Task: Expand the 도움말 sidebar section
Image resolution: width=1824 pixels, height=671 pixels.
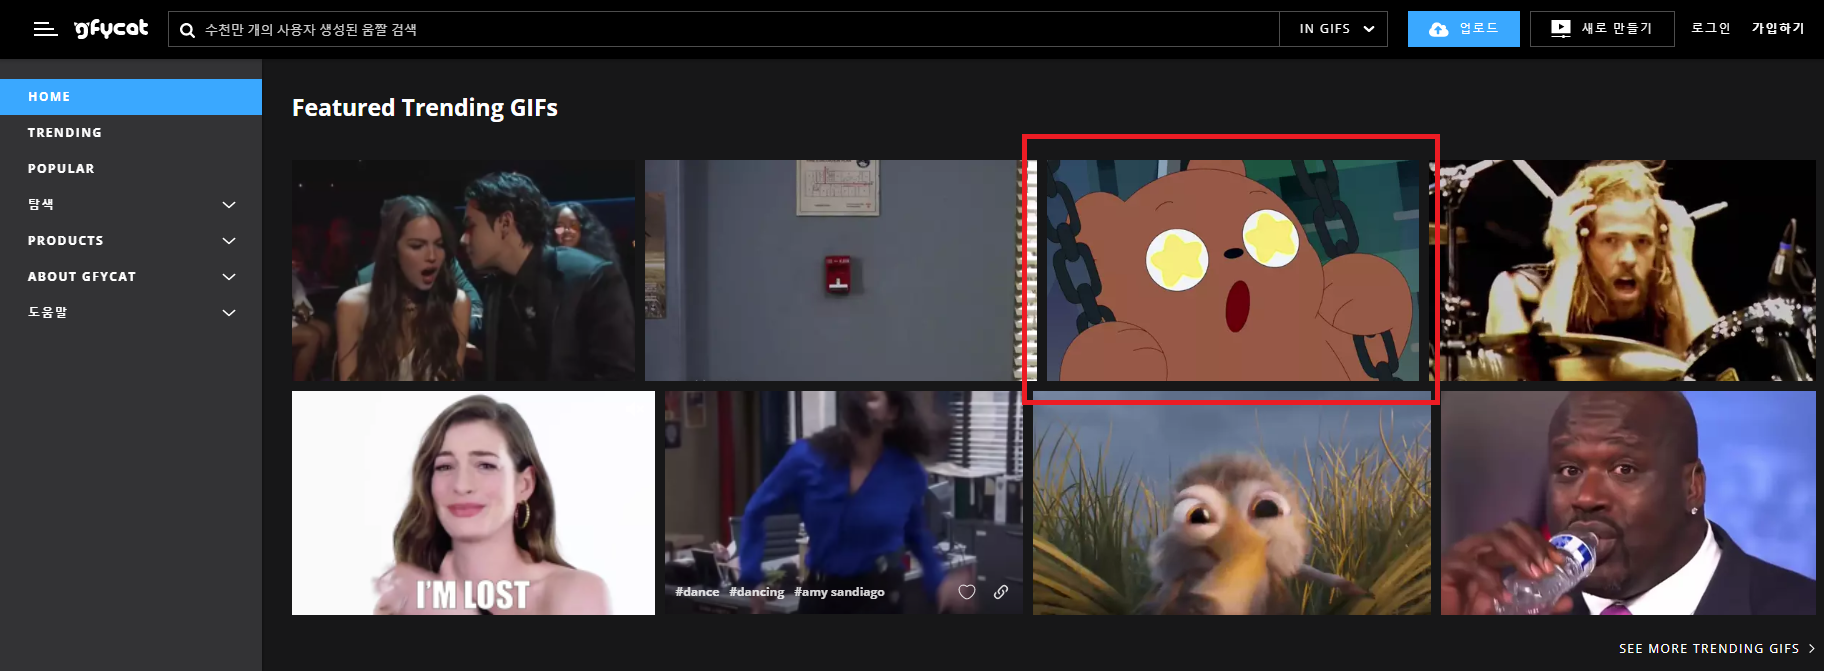Action: 131,313
